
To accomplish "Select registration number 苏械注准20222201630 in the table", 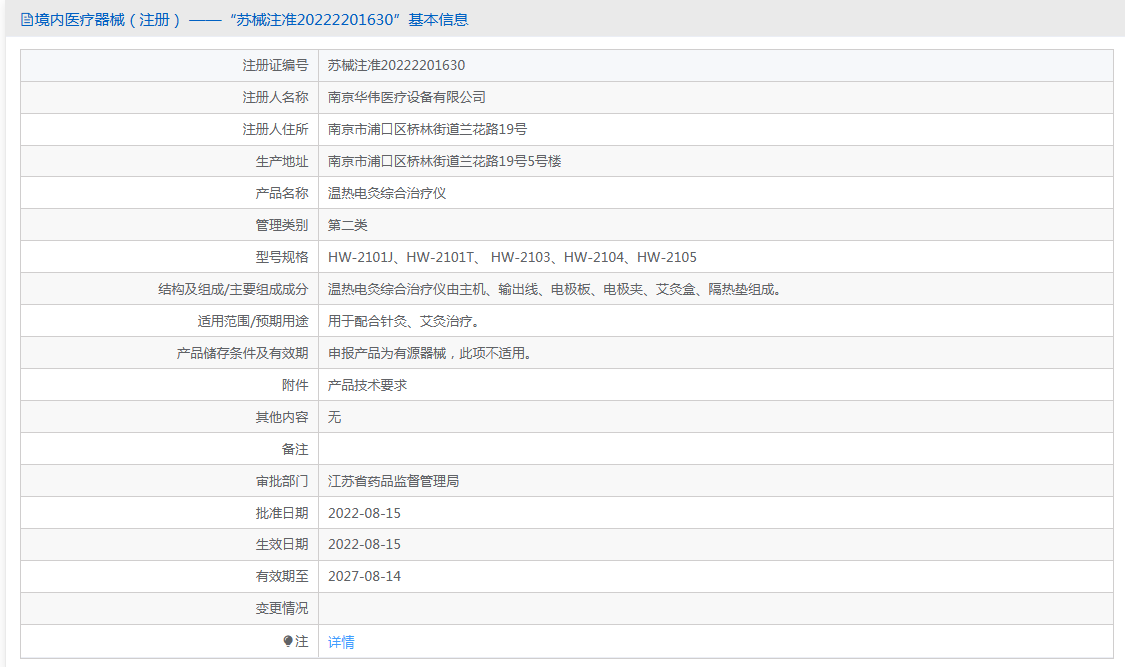I will coord(396,65).
